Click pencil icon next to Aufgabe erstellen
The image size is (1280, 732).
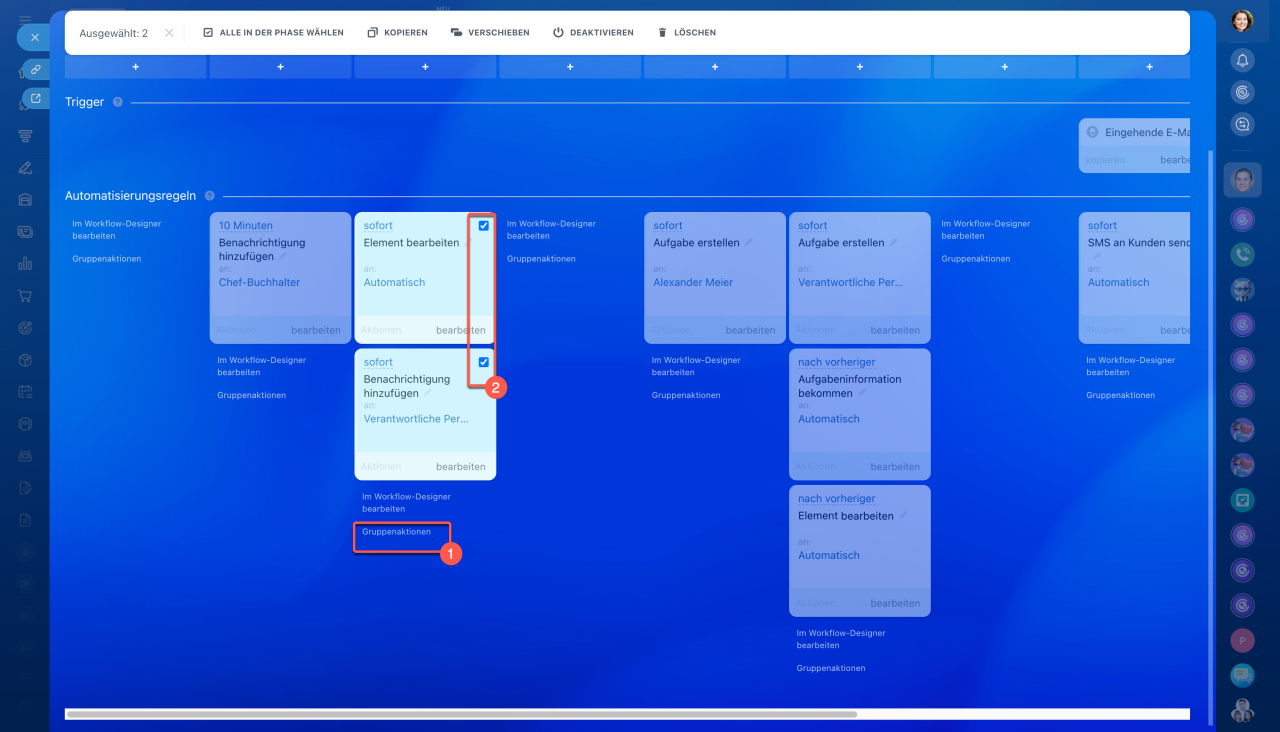(749, 242)
